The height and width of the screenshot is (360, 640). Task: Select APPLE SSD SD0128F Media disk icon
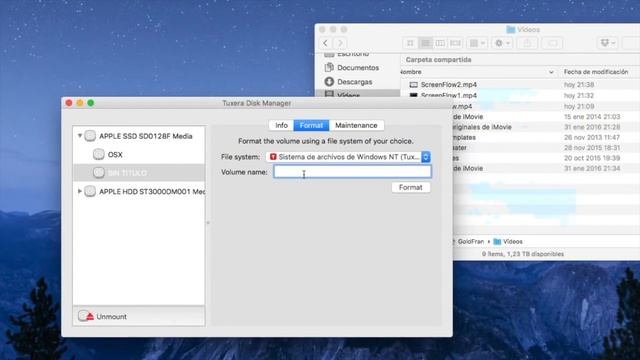click(90, 136)
